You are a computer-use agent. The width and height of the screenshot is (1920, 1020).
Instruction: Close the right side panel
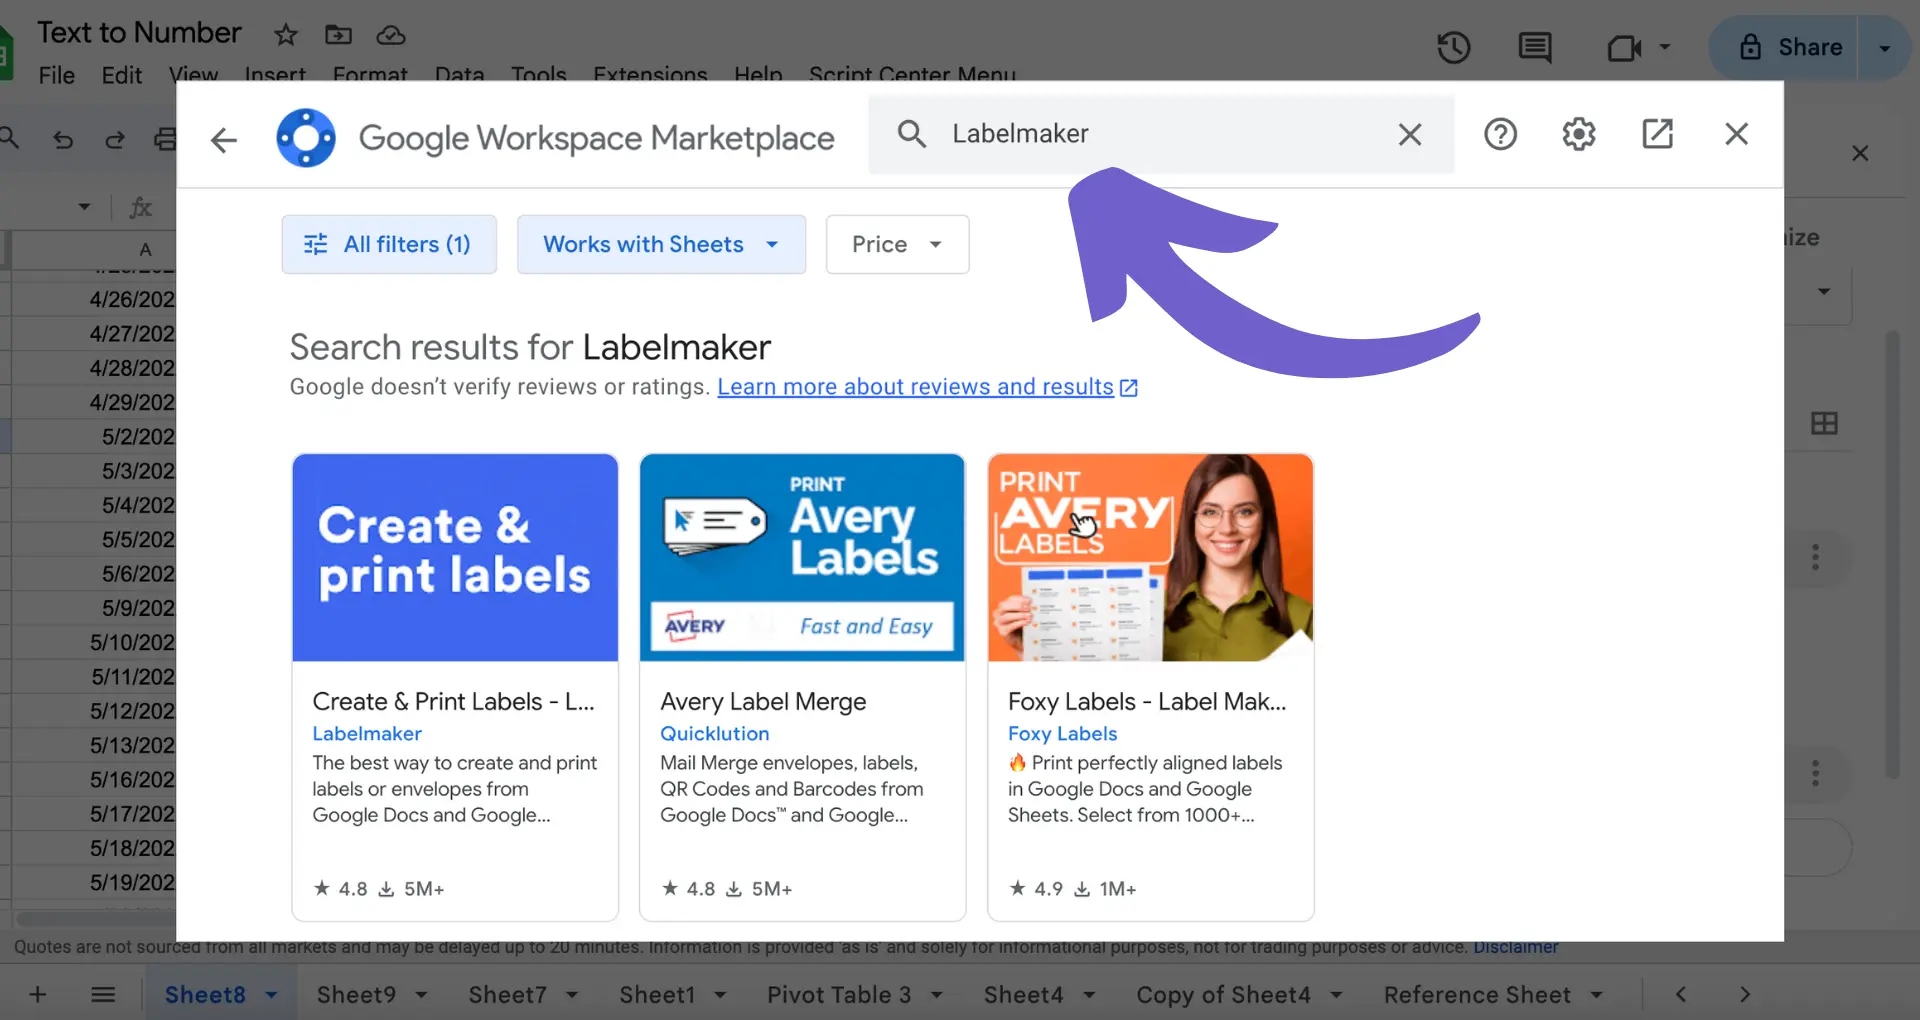pyautogui.click(x=1860, y=153)
